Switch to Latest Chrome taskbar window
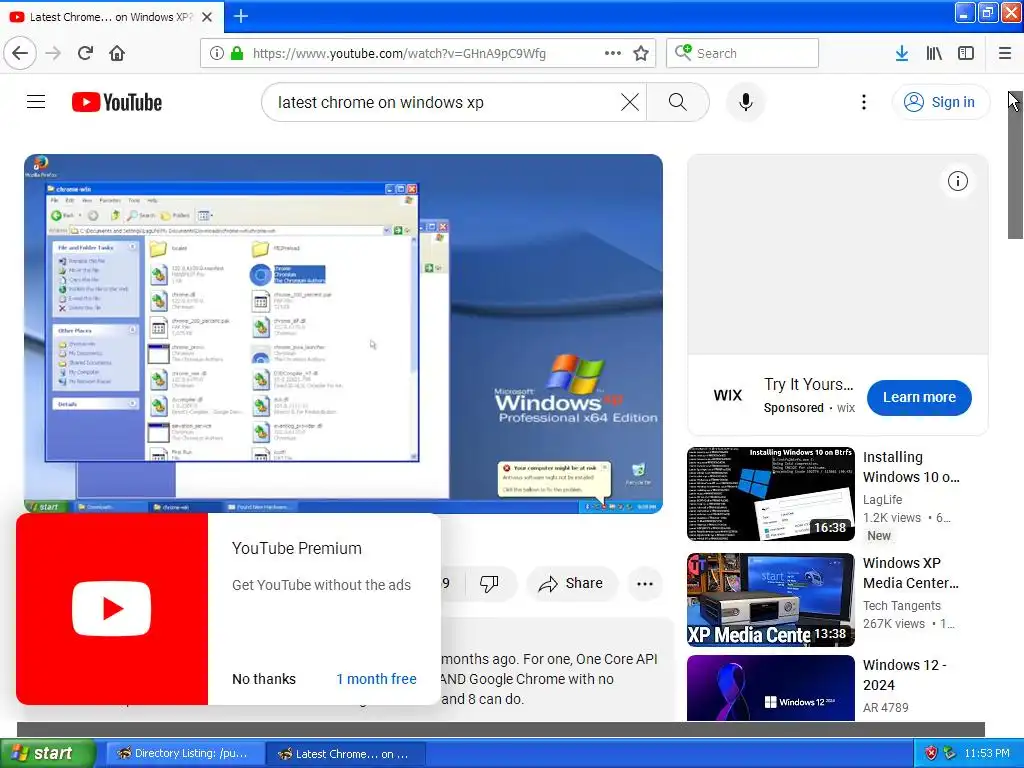Viewport: 1024px width, 768px height. point(346,754)
